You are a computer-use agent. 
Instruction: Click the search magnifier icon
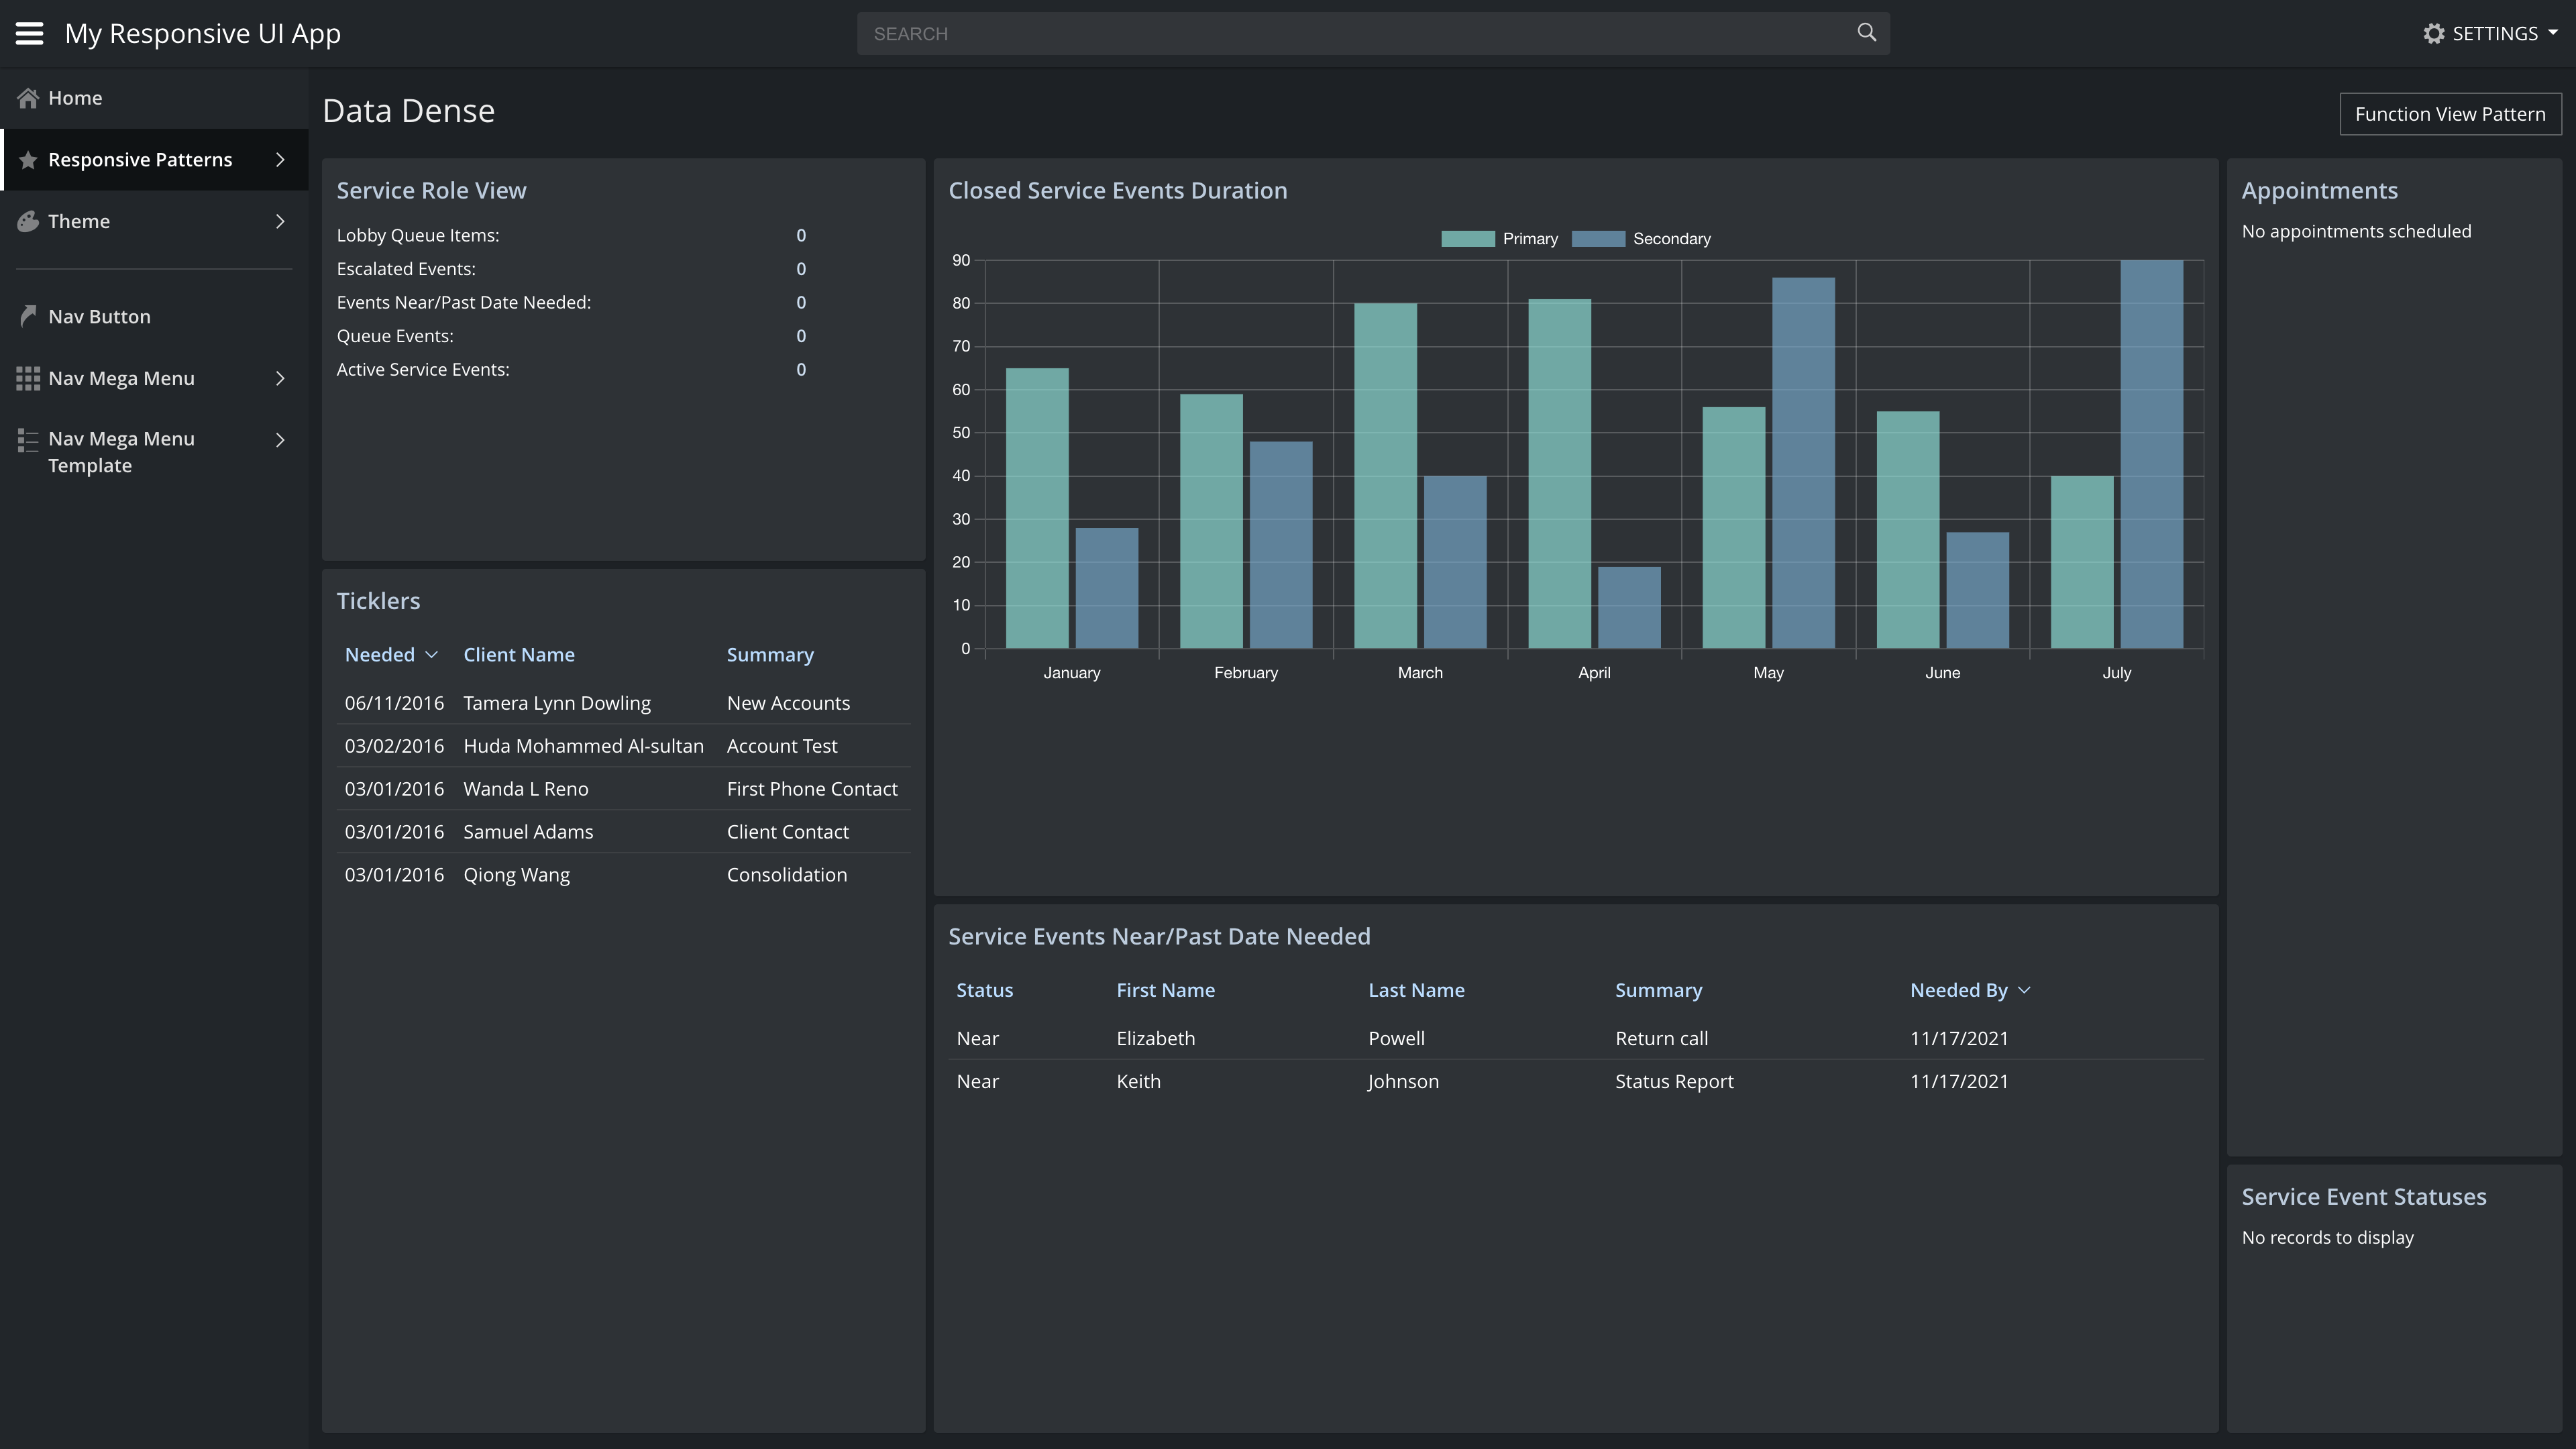coord(1866,32)
